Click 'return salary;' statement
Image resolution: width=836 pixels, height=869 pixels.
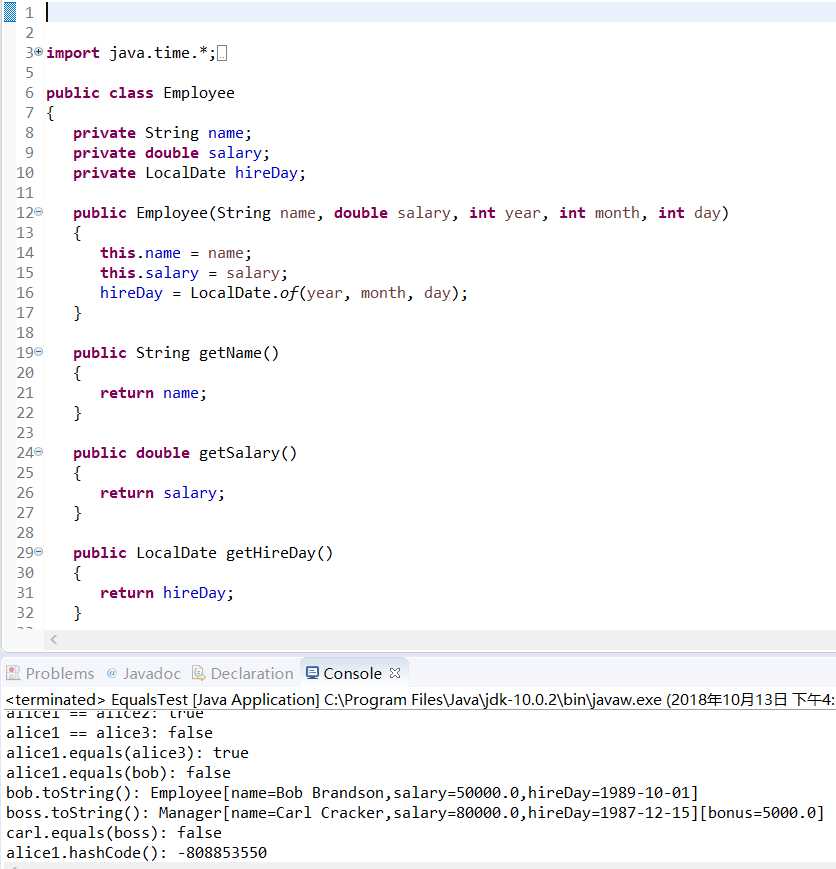click(x=162, y=493)
